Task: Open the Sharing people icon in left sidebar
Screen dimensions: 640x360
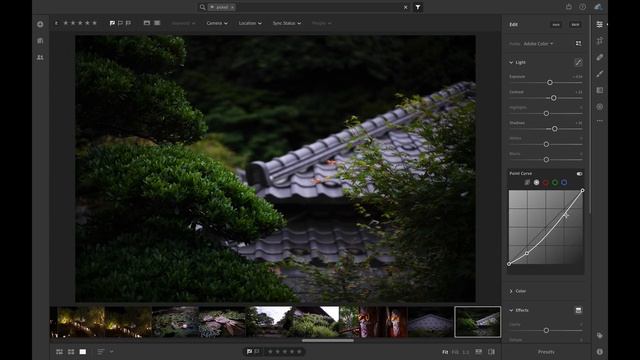Action: coord(40,58)
